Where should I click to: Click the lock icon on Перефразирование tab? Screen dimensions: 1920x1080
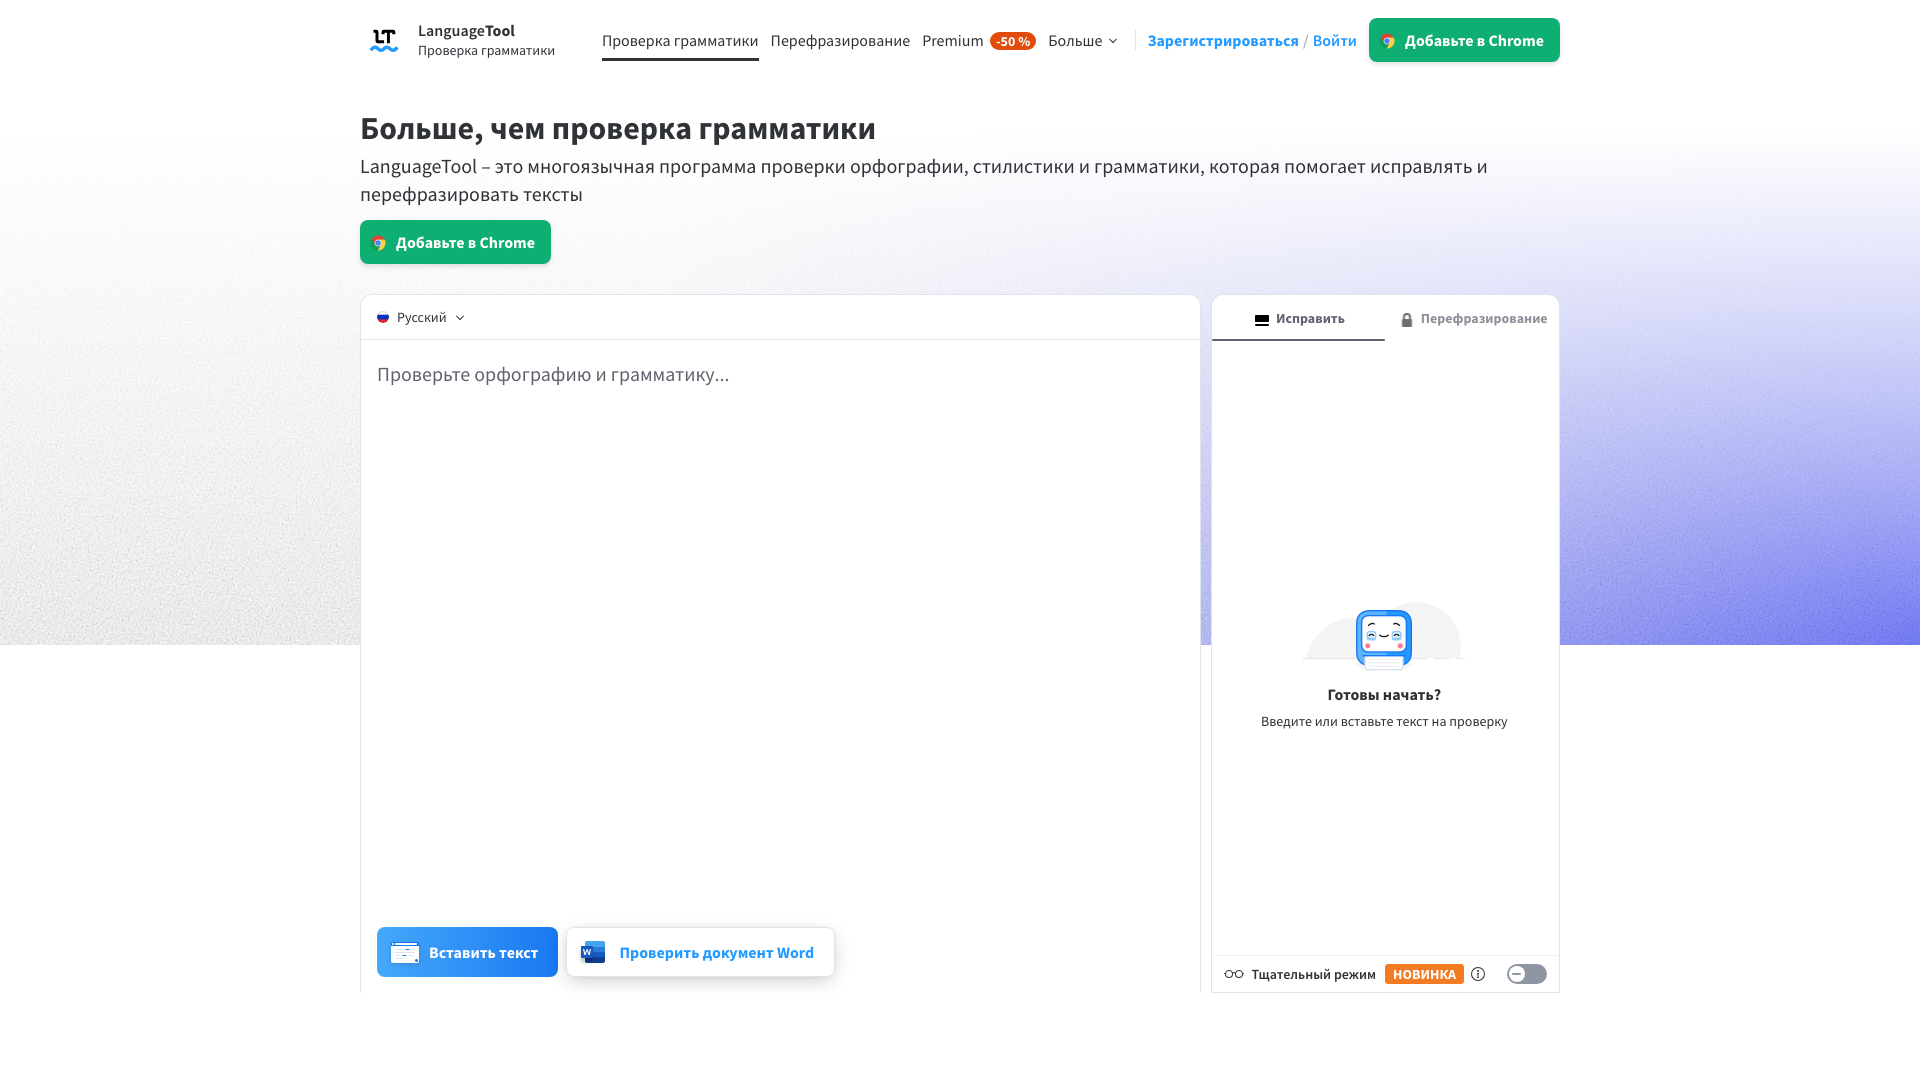[x=1407, y=320]
